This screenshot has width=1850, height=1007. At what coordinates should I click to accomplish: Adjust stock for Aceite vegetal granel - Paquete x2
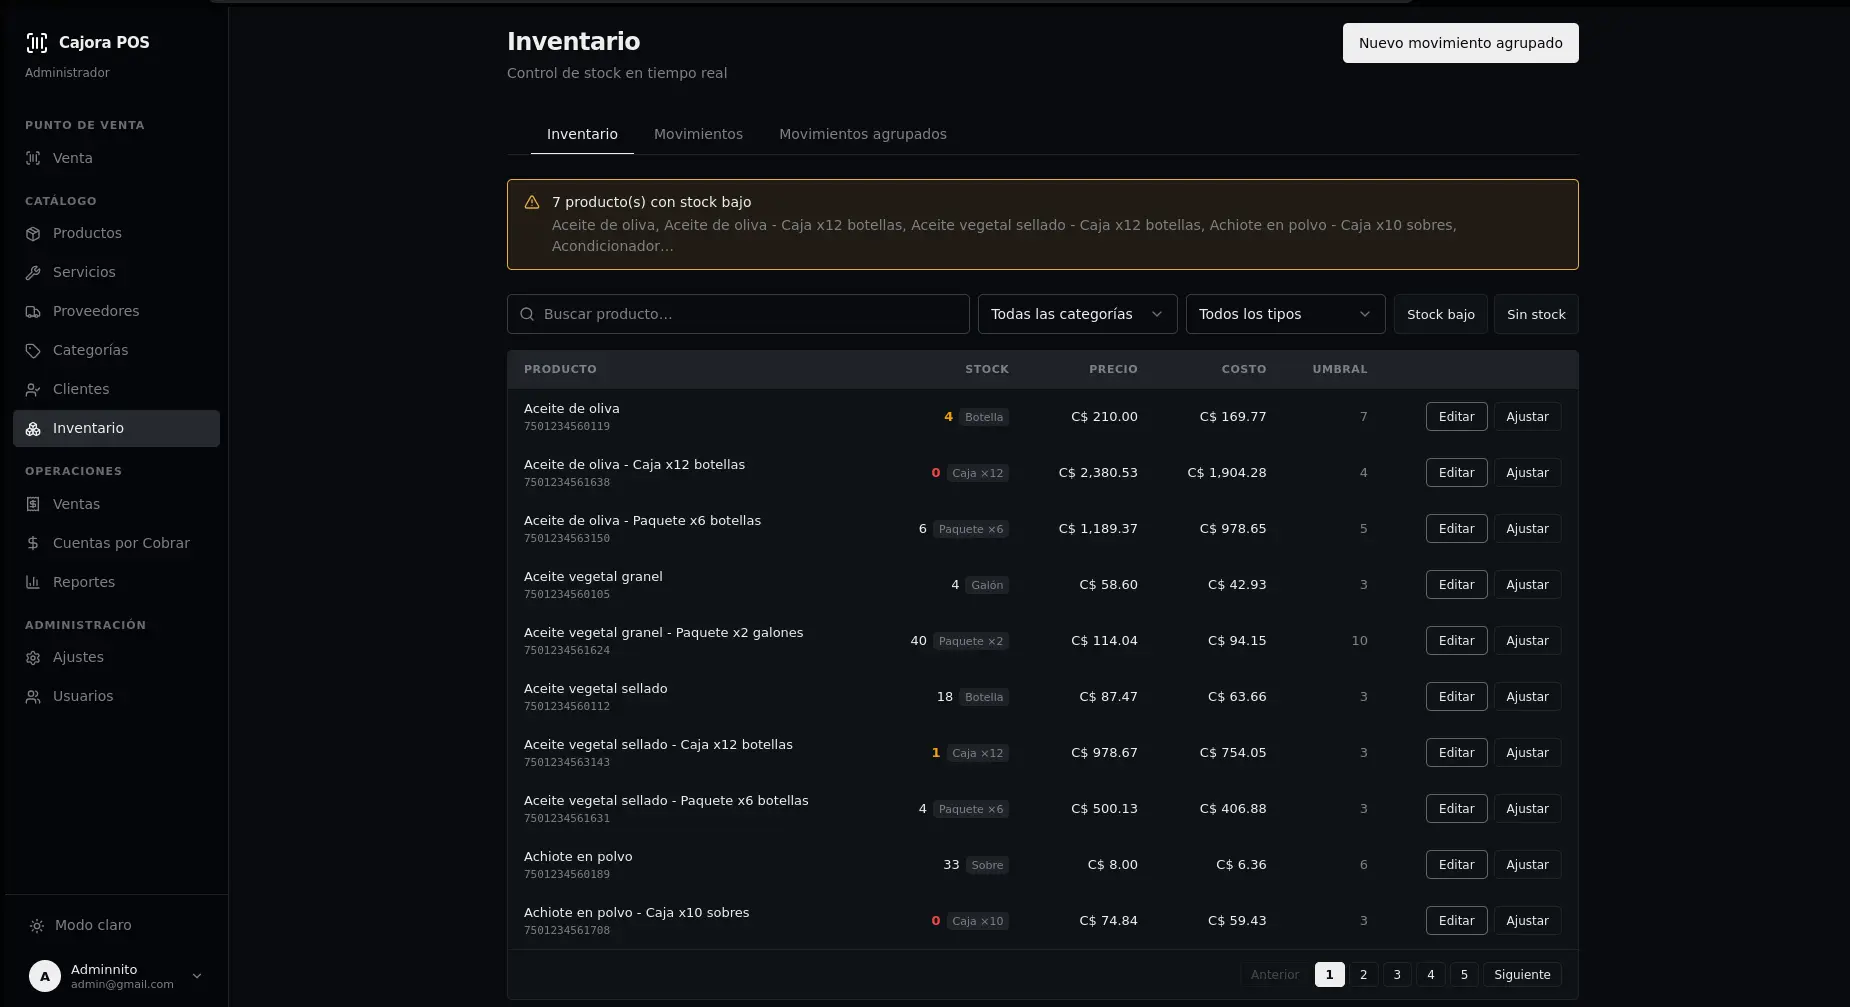point(1527,641)
